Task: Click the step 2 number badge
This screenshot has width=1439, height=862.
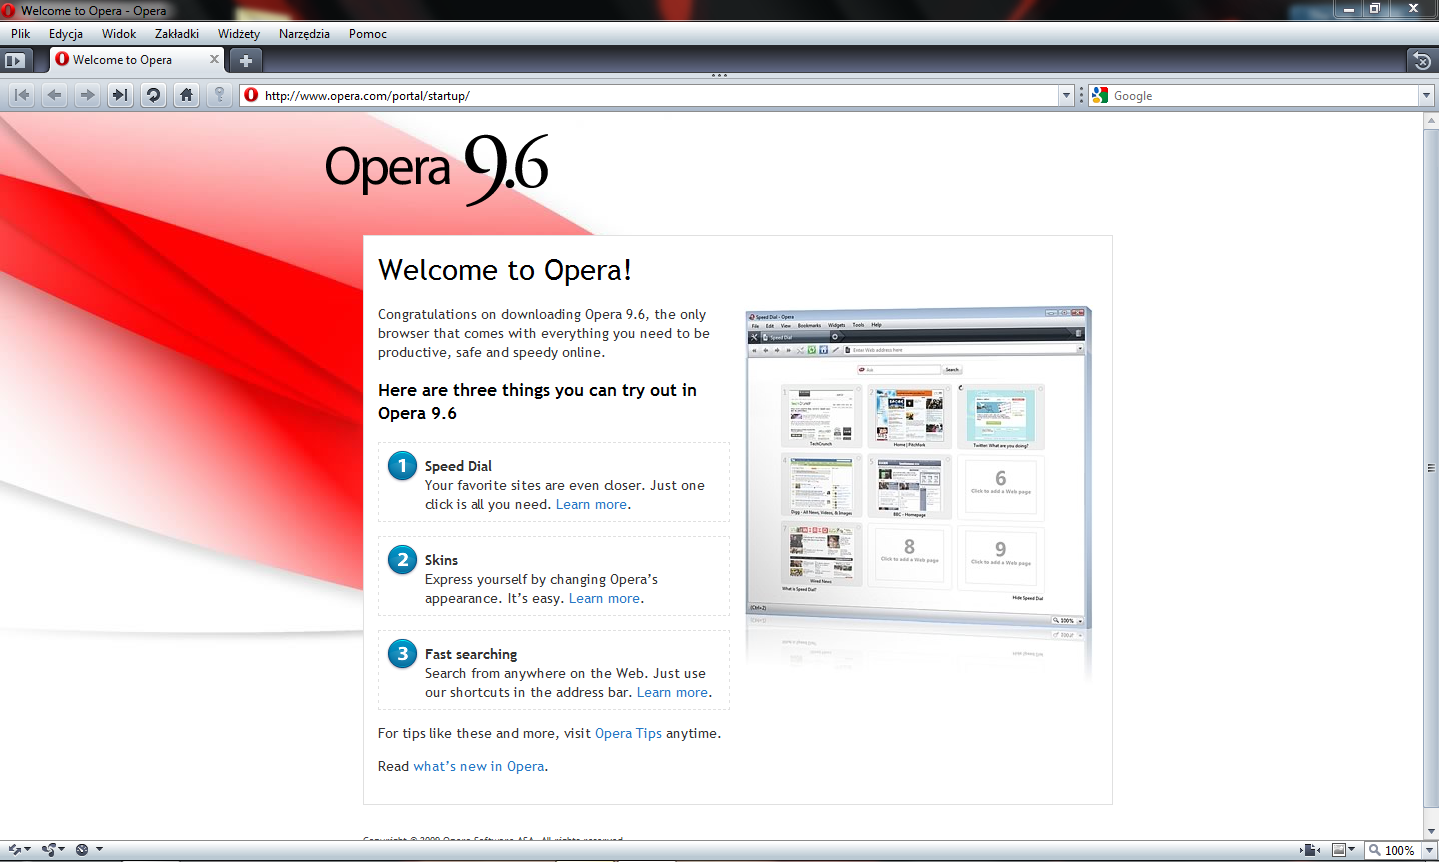Action: tap(402, 559)
